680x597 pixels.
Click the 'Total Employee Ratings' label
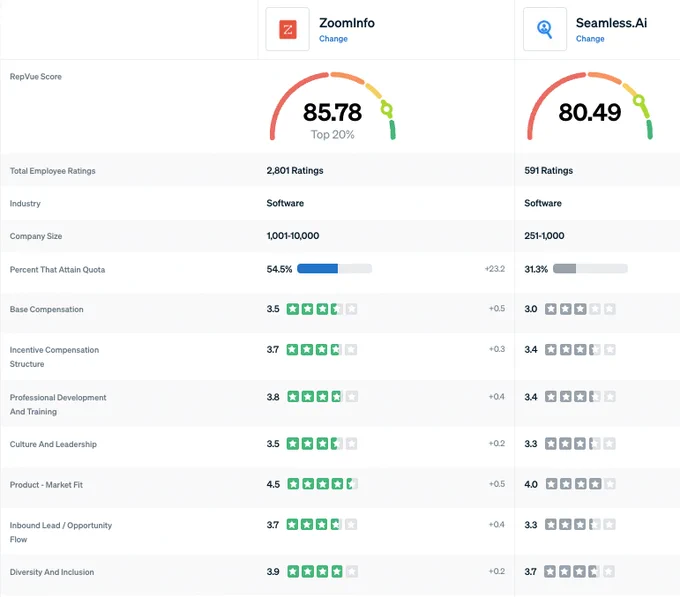[x=52, y=171]
